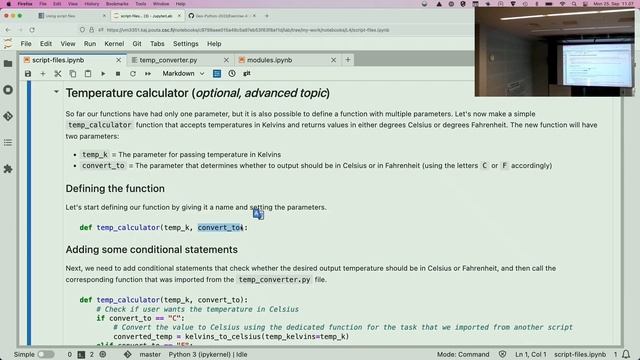Open the JupyterLab Help menu

click(214, 44)
